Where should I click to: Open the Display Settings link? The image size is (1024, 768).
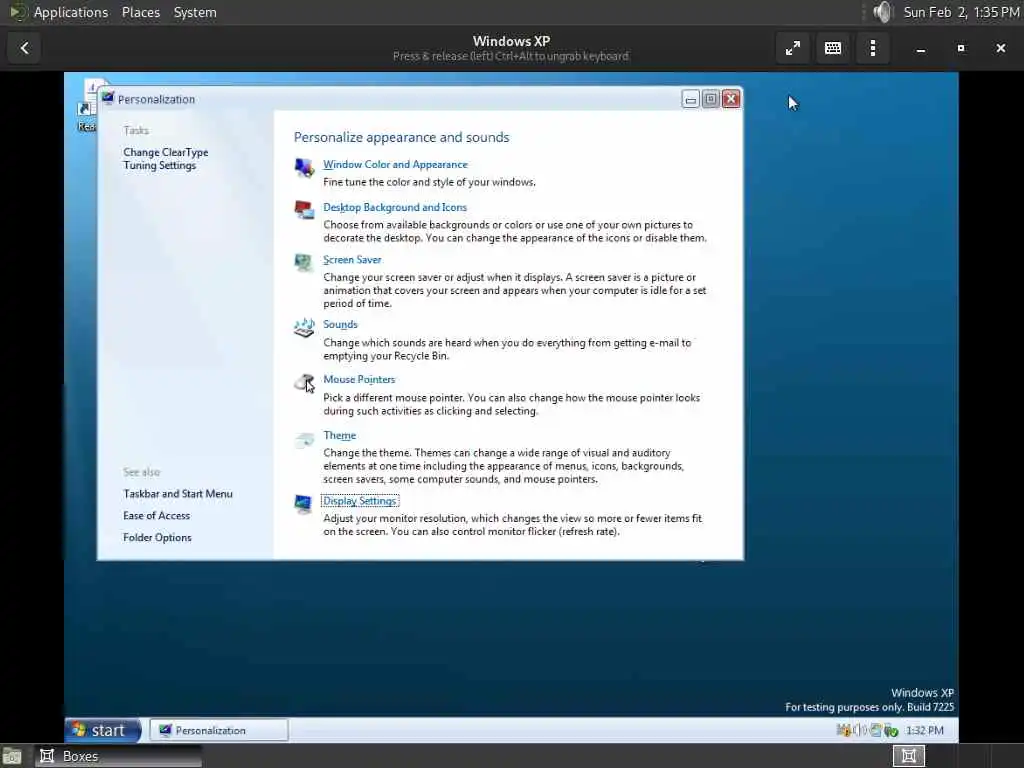(x=360, y=501)
